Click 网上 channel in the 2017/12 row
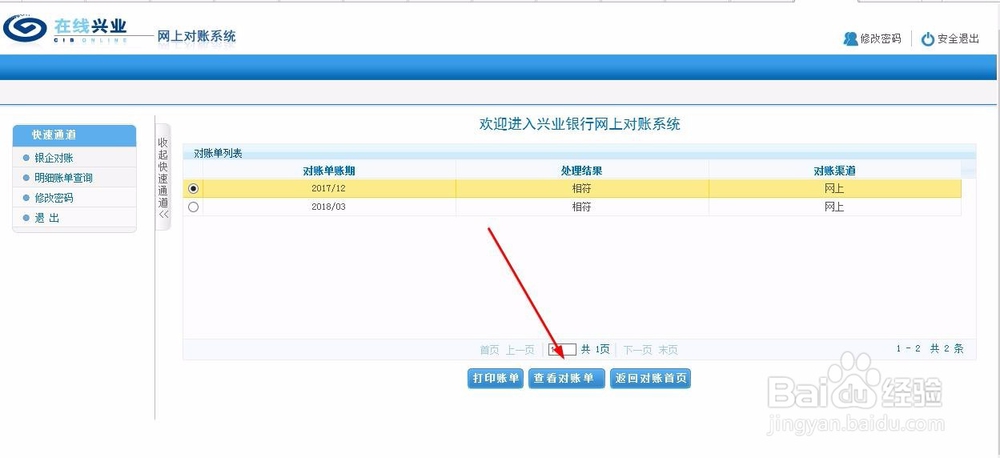 tap(834, 189)
